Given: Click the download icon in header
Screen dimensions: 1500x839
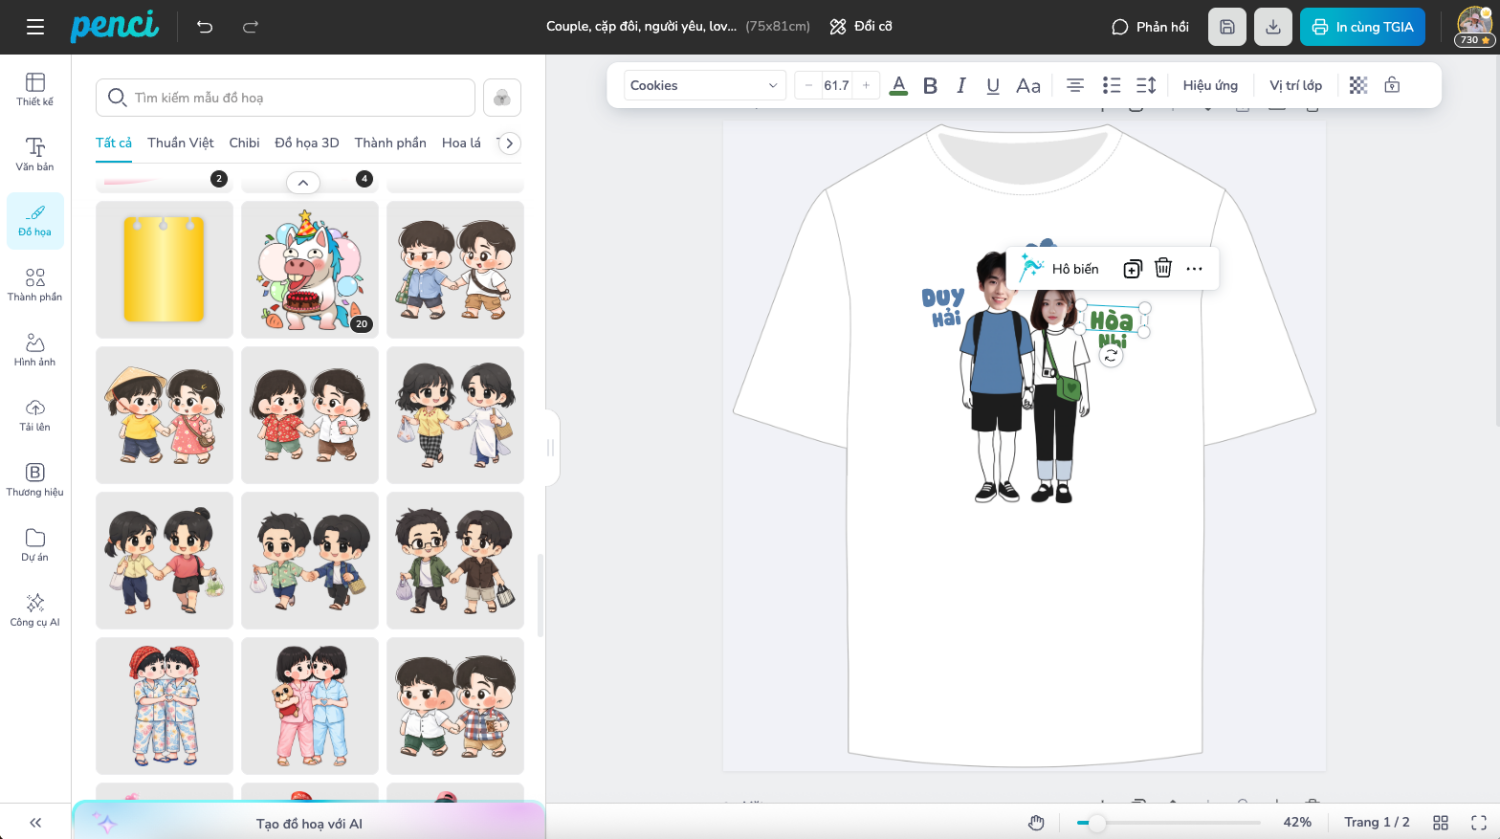Looking at the screenshot, I should point(1272,27).
